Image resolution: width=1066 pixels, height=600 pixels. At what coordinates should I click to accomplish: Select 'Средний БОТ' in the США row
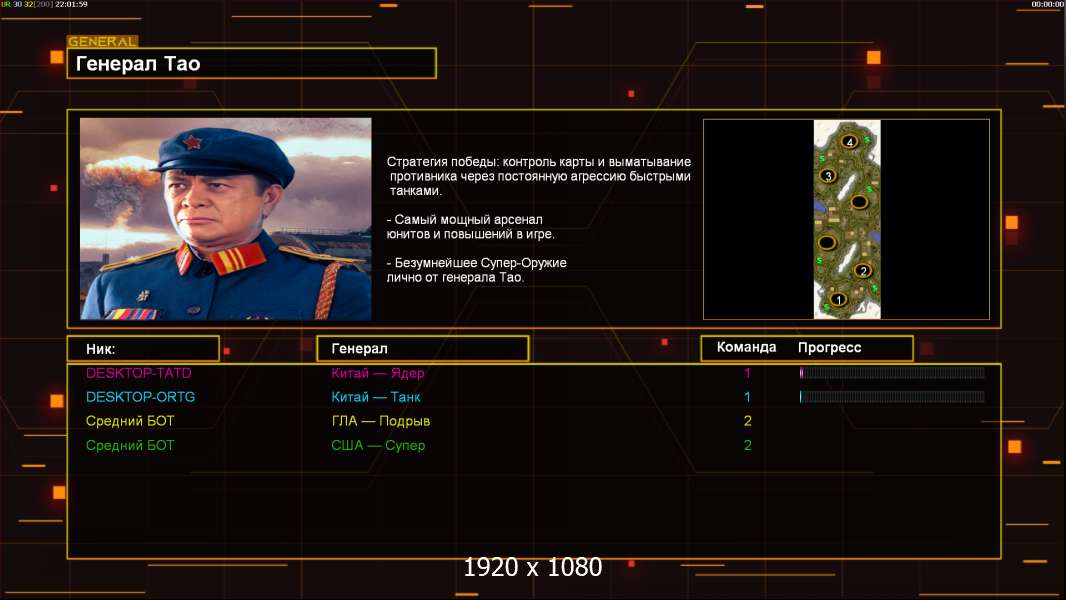click(x=130, y=446)
